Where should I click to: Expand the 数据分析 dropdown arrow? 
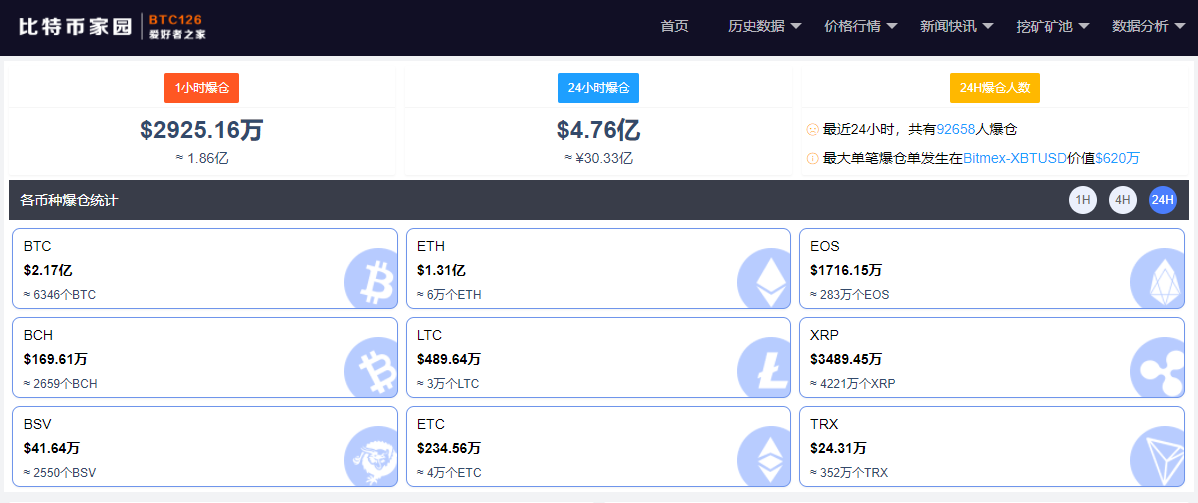tap(1180, 26)
